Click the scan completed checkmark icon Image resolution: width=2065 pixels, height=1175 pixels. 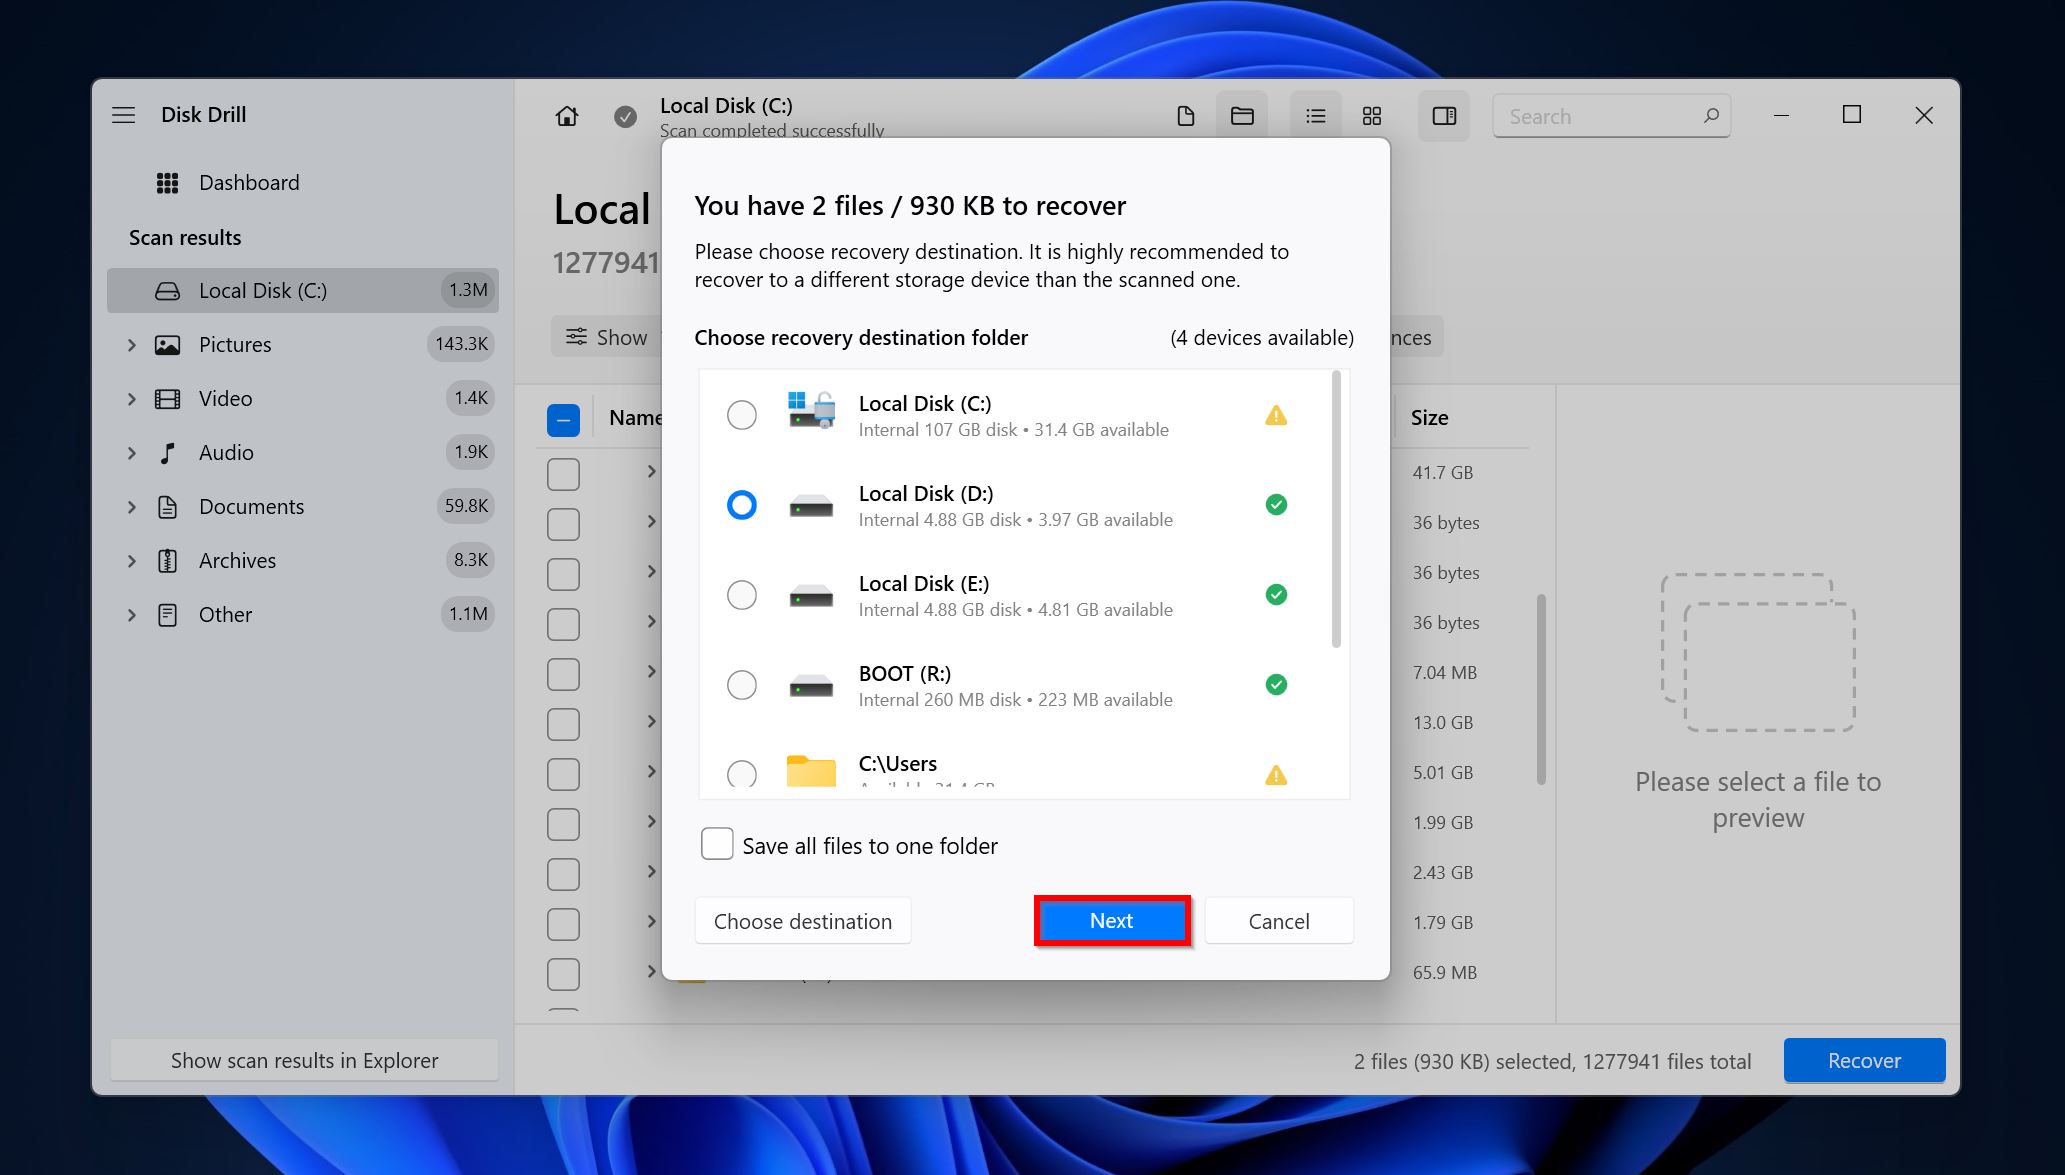click(624, 116)
